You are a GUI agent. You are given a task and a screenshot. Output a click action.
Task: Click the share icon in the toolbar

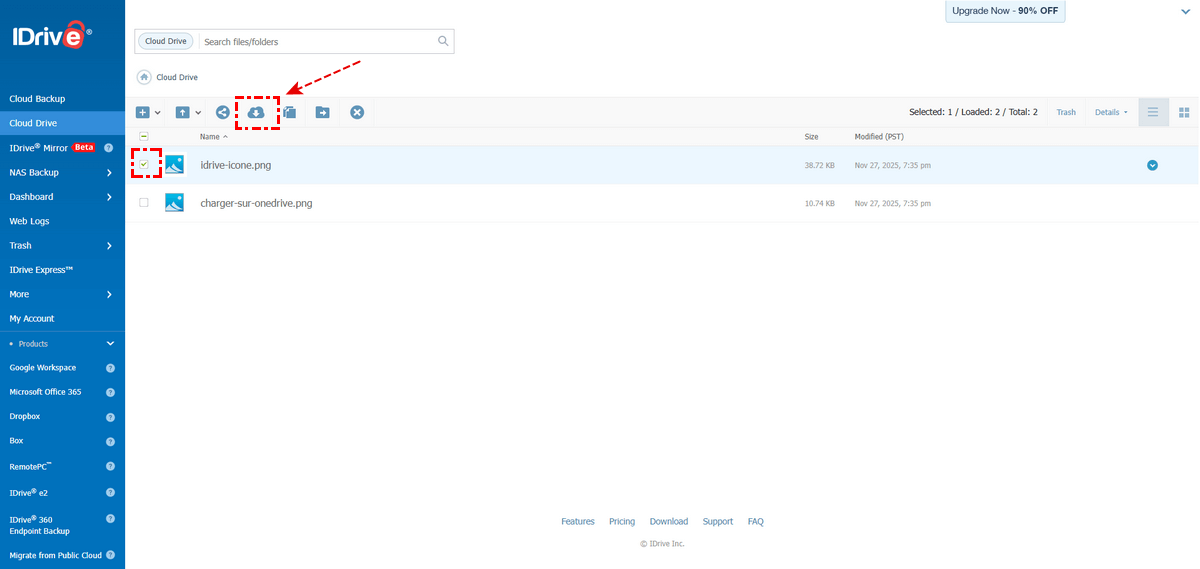[x=223, y=112]
